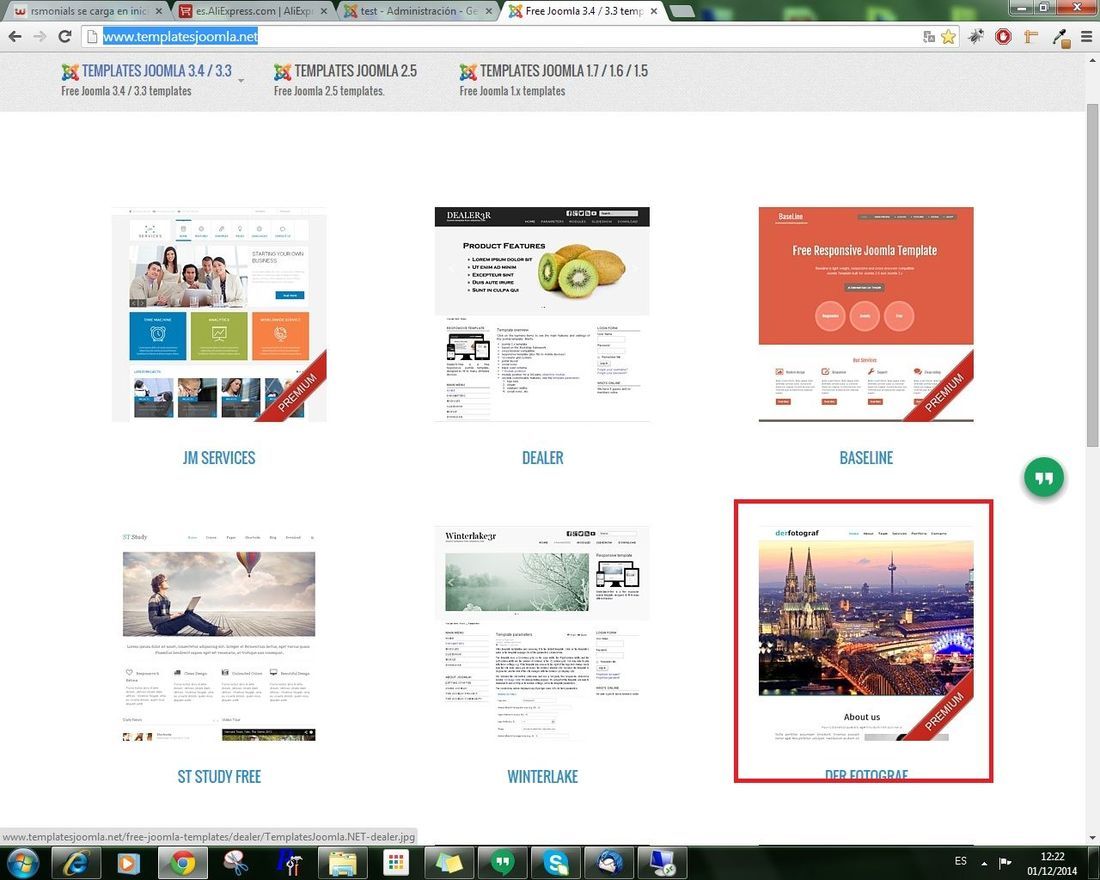Open the DEALER template link

tap(542, 458)
